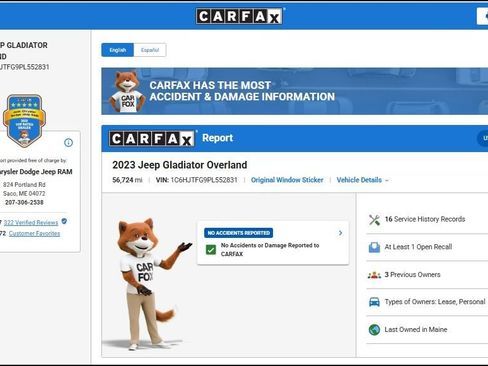This screenshot has width=488, height=366.
Task: Click the CARFAX Report logo
Action: [152, 138]
